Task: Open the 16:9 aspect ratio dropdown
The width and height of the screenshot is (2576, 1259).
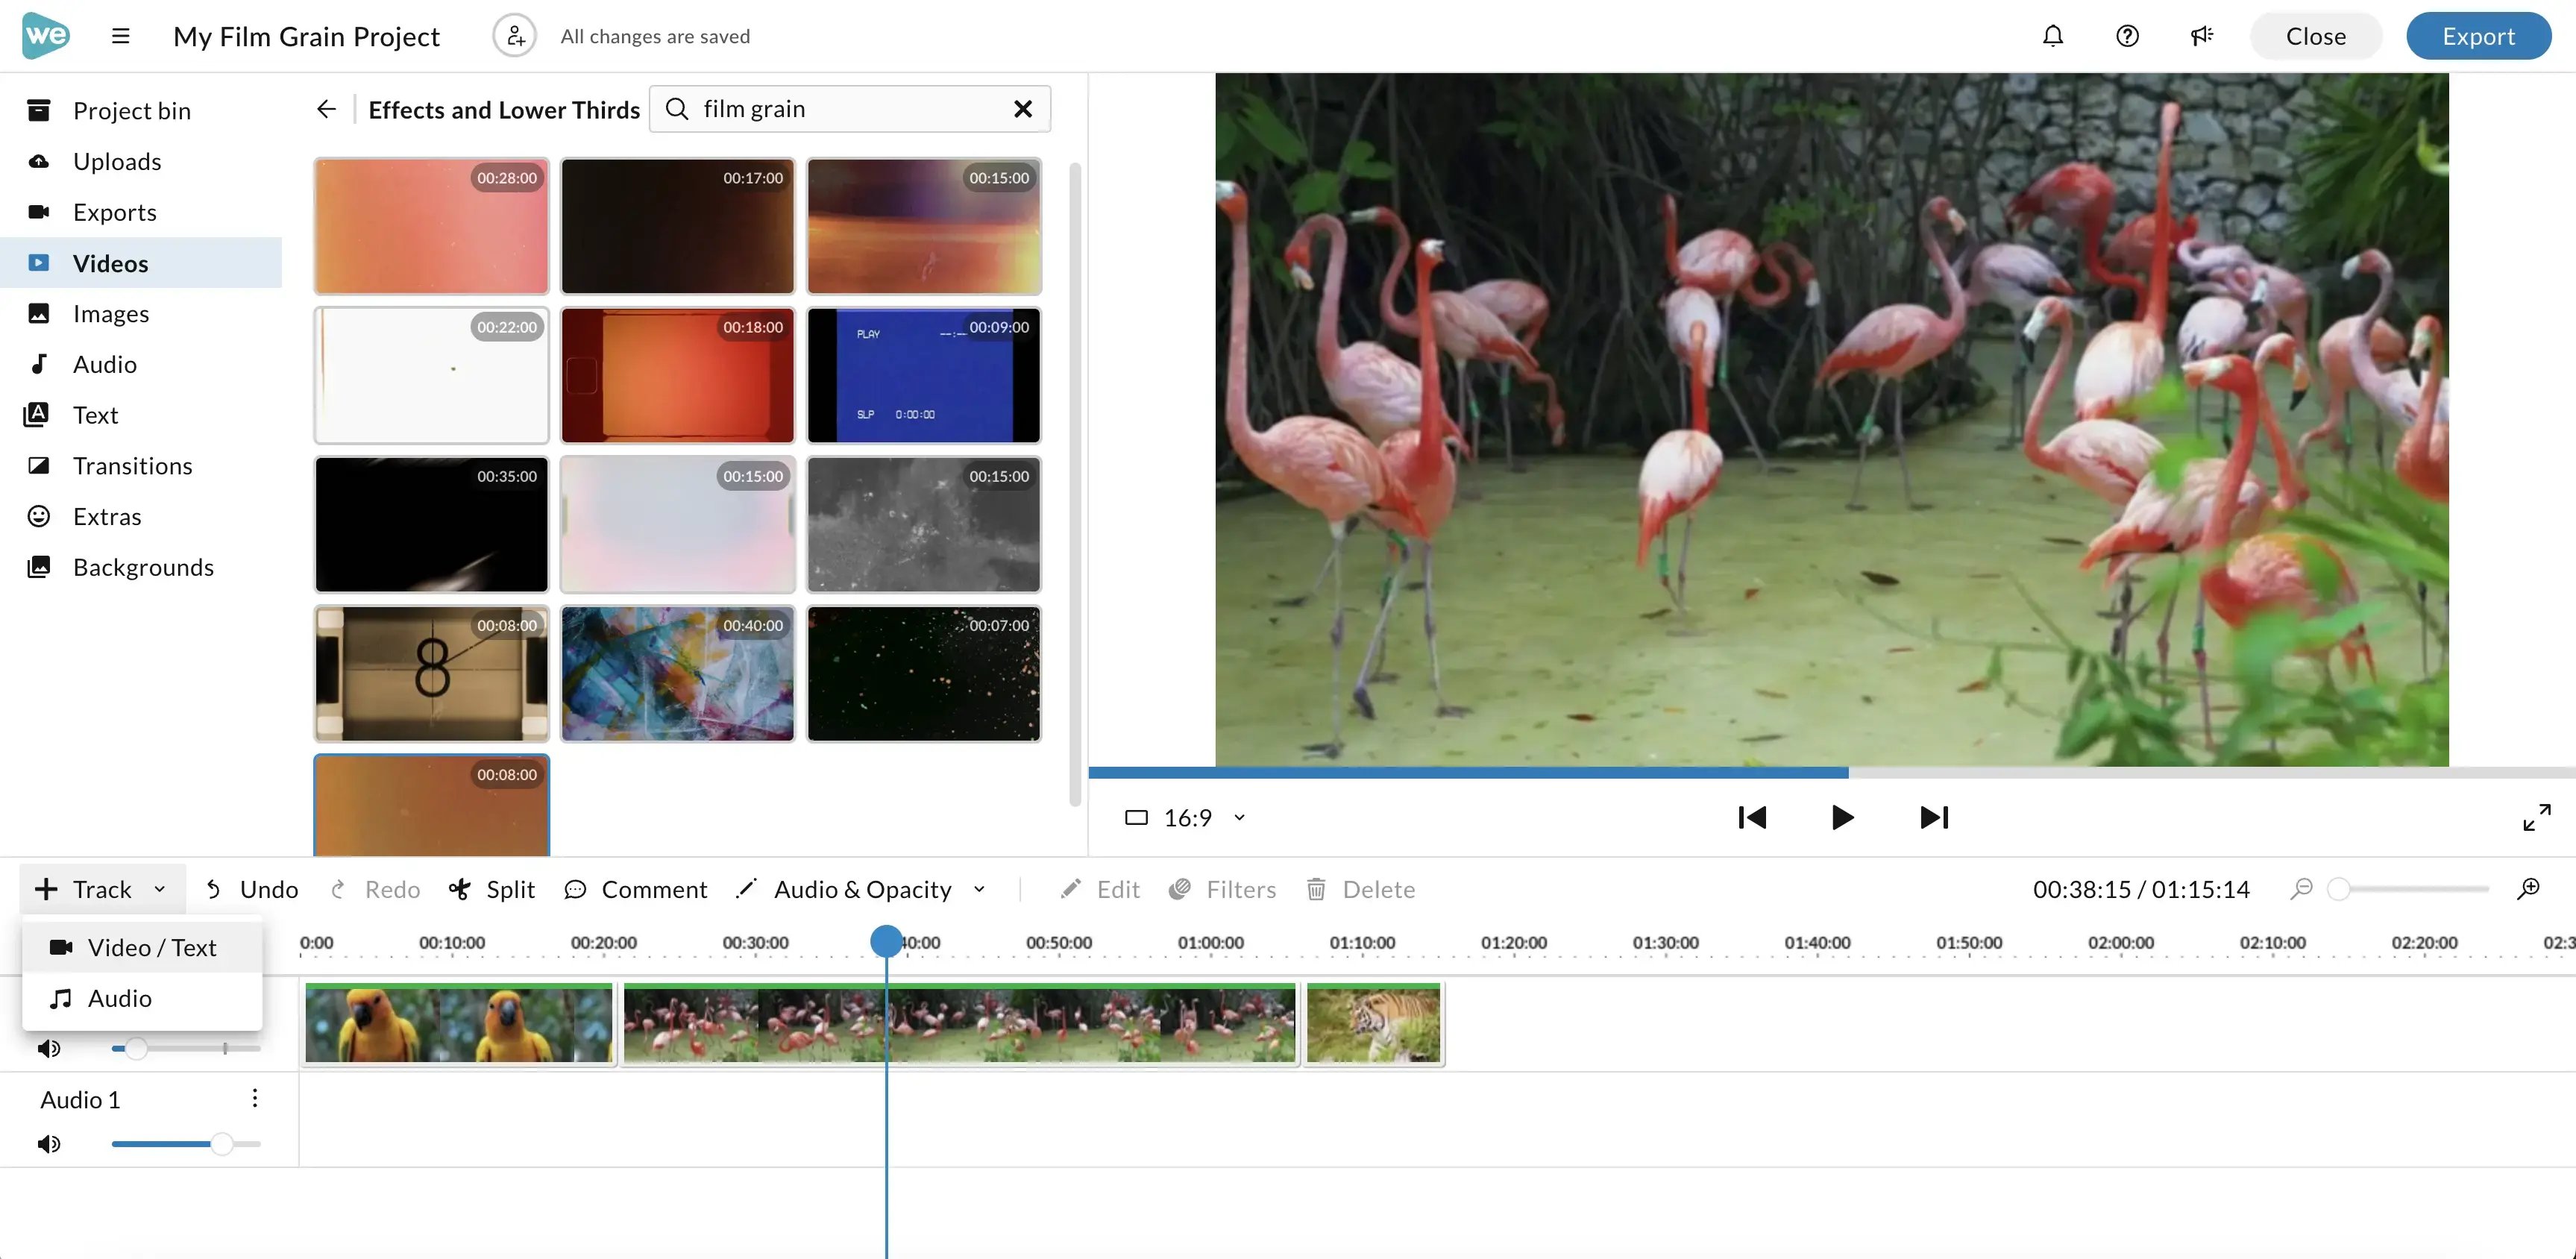Action: 1185,818
